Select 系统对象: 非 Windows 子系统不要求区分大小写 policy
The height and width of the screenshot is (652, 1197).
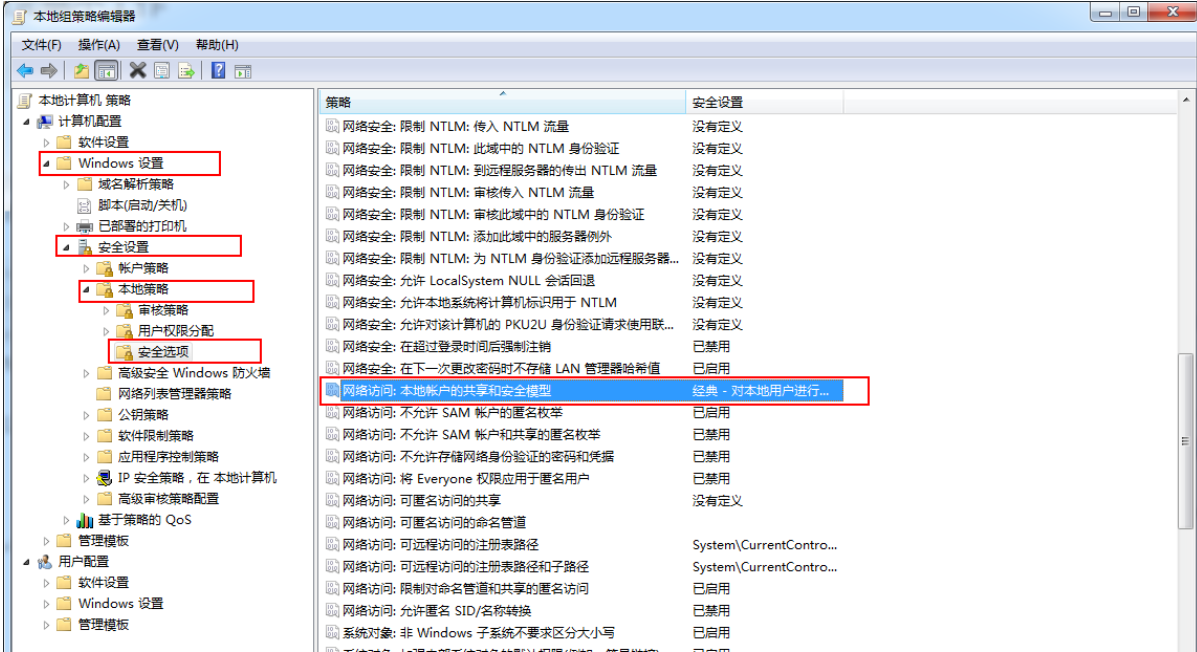pyautogui.click(x=478, y=633)
